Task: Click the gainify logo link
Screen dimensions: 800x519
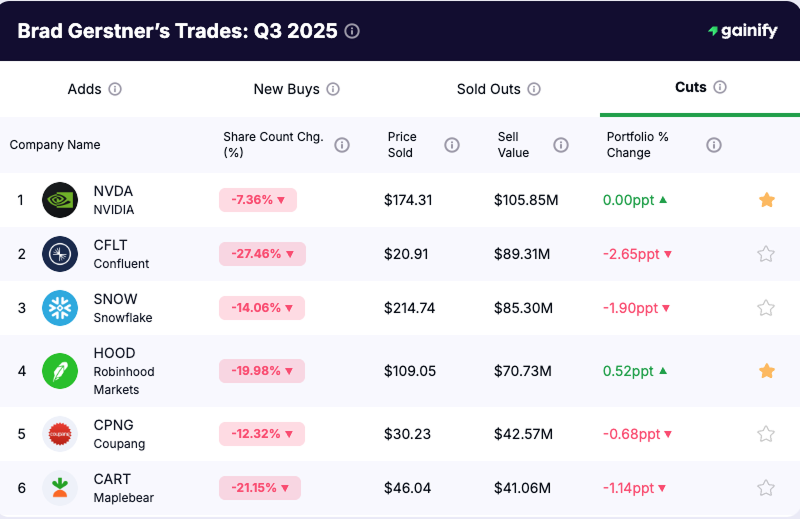Action: [742, 31]
